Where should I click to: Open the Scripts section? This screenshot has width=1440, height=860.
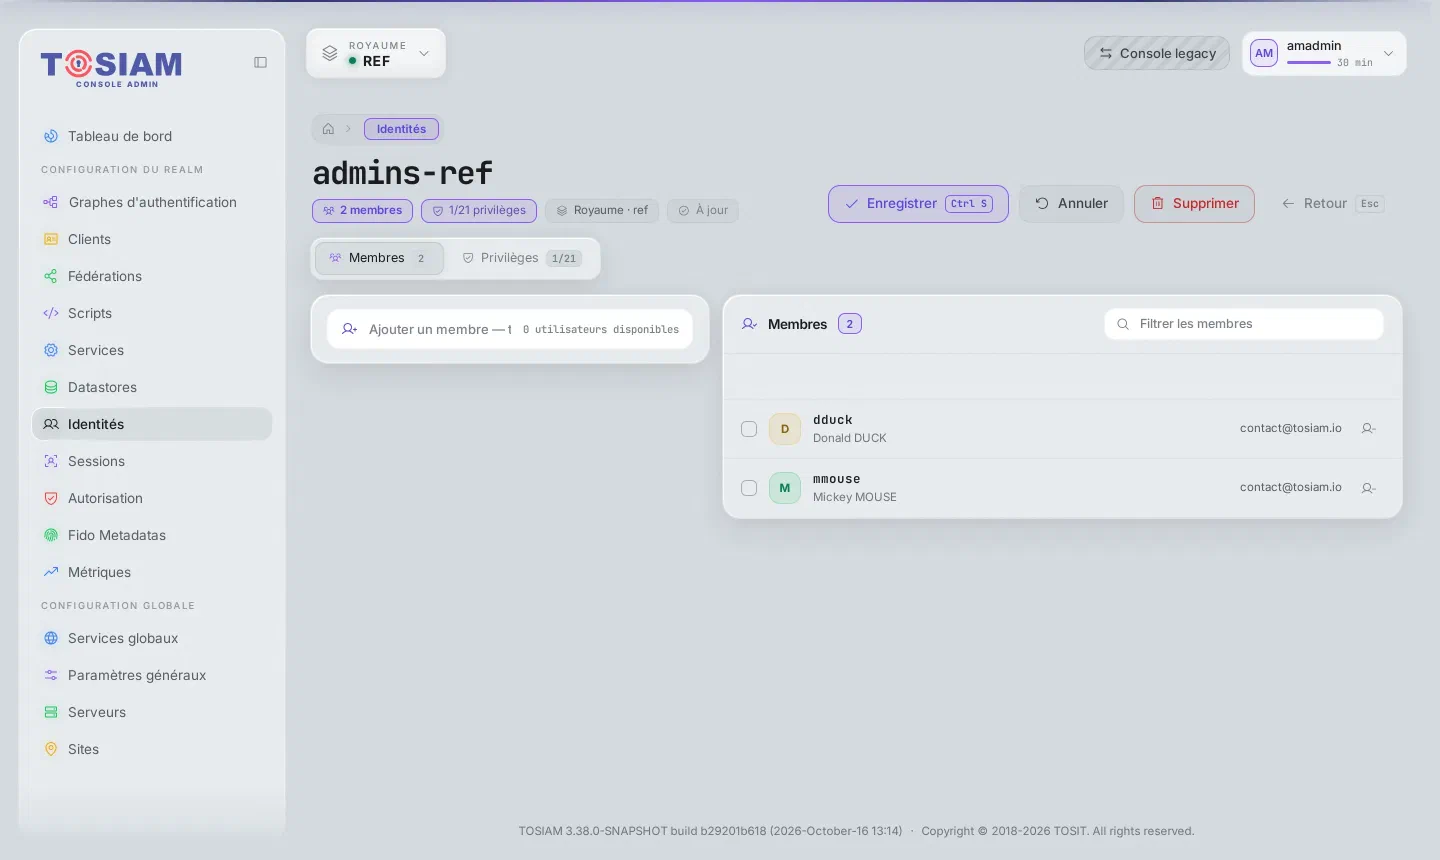(152, 313)
